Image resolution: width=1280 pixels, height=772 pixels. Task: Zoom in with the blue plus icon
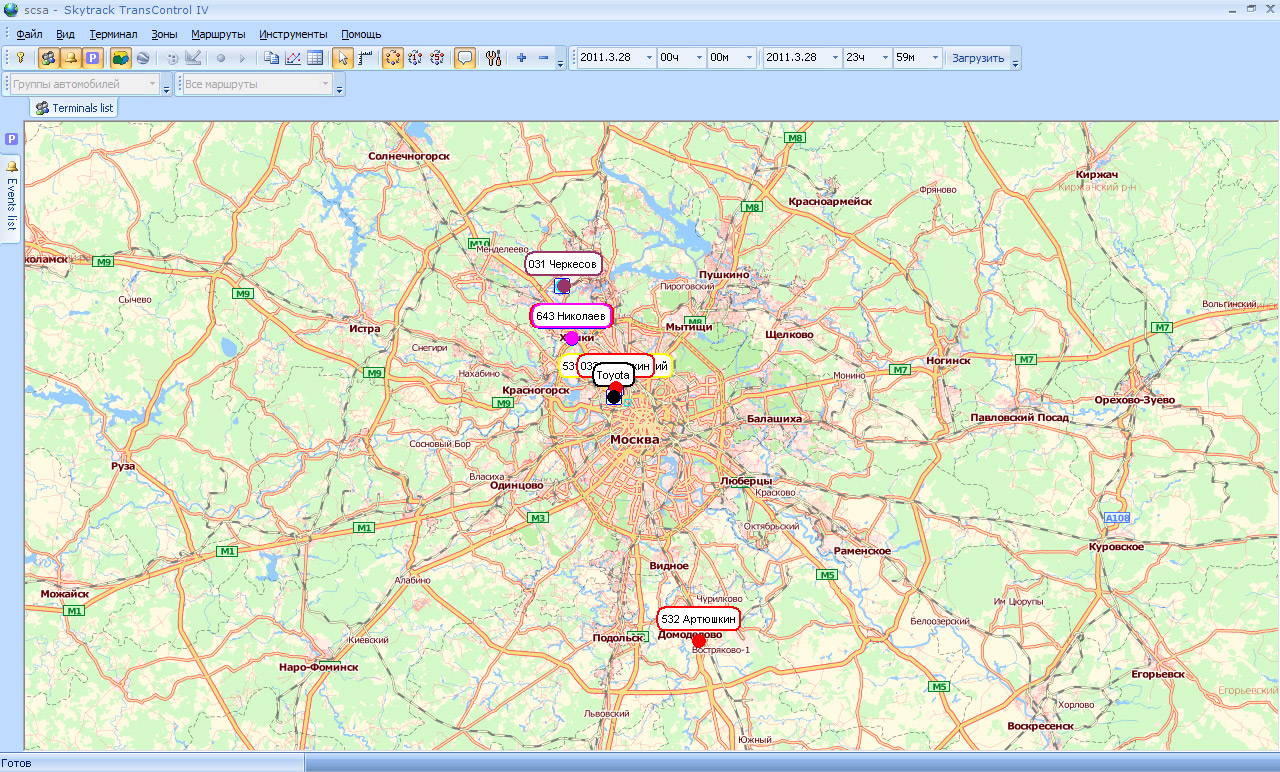point(521,58)
